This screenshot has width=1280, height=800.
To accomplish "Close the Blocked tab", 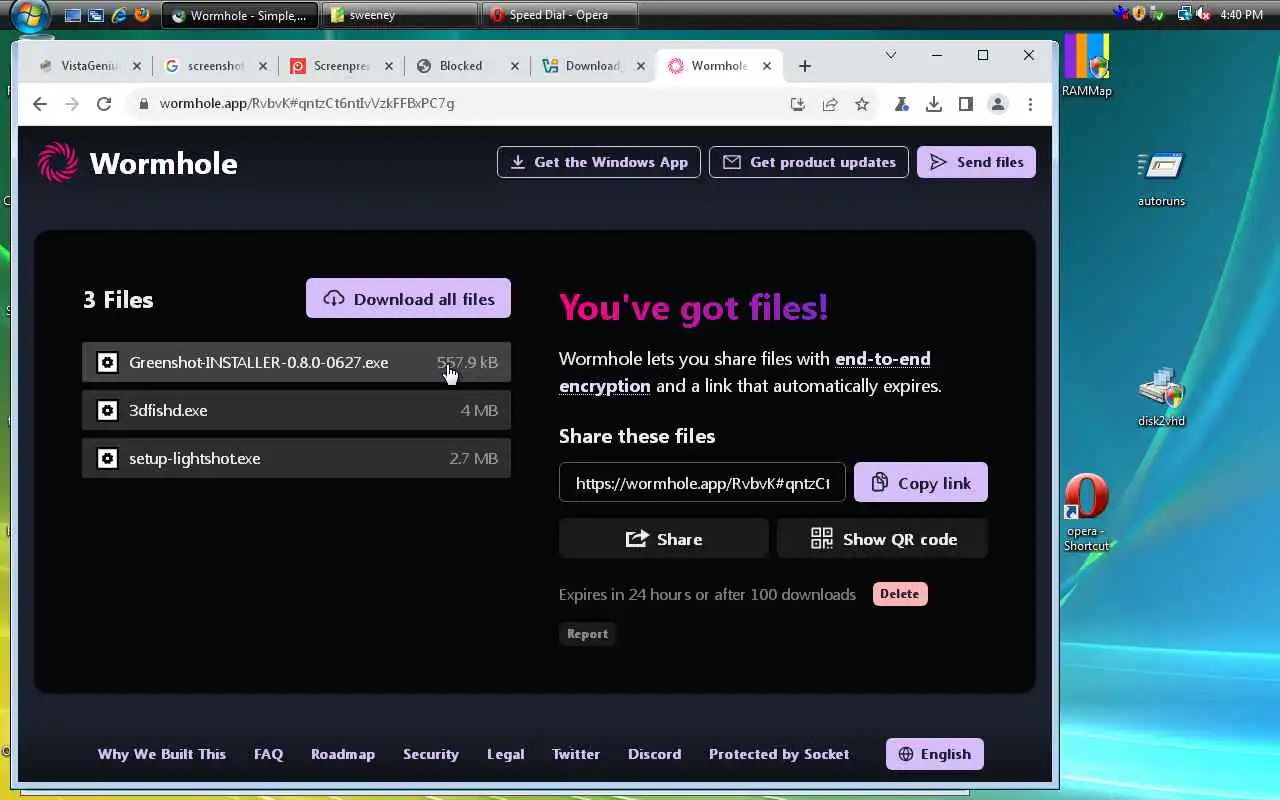I will [515, 66].
